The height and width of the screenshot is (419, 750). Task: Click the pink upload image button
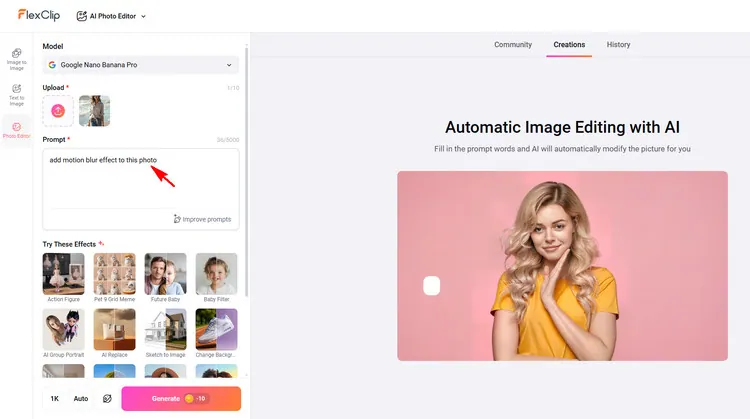tap(59, 111)
